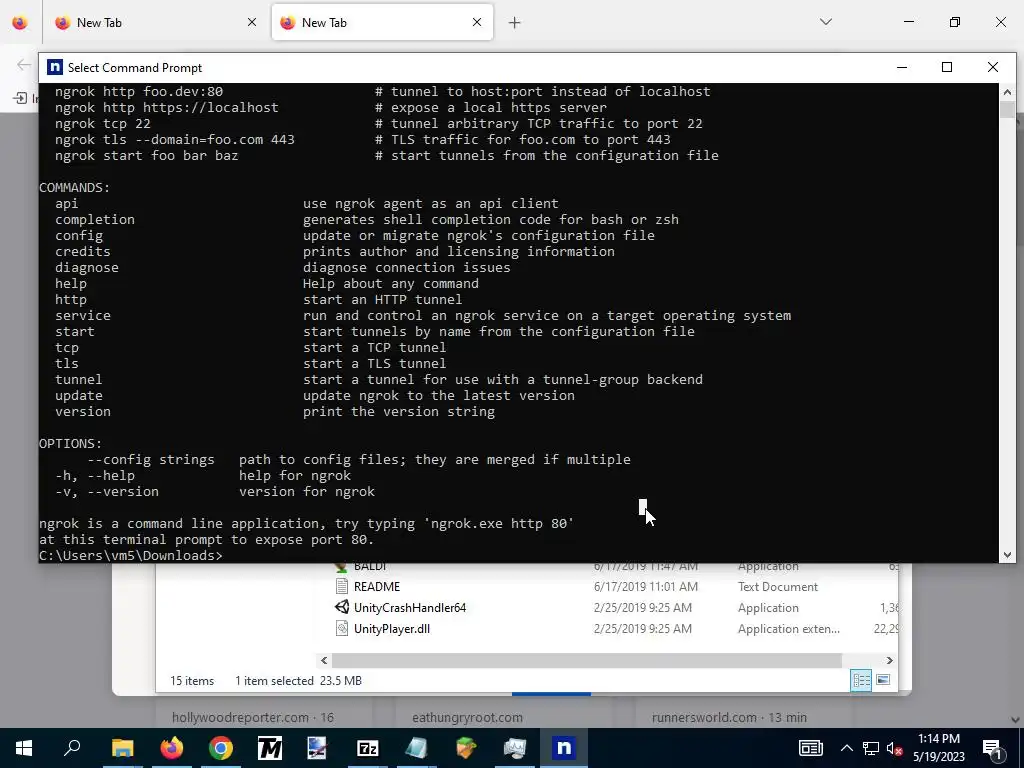The height and width of the screenshot is (768, 1024).
Task: Select UnityPlayer.dll file in Explorer
Action: [x=392, y=628]
